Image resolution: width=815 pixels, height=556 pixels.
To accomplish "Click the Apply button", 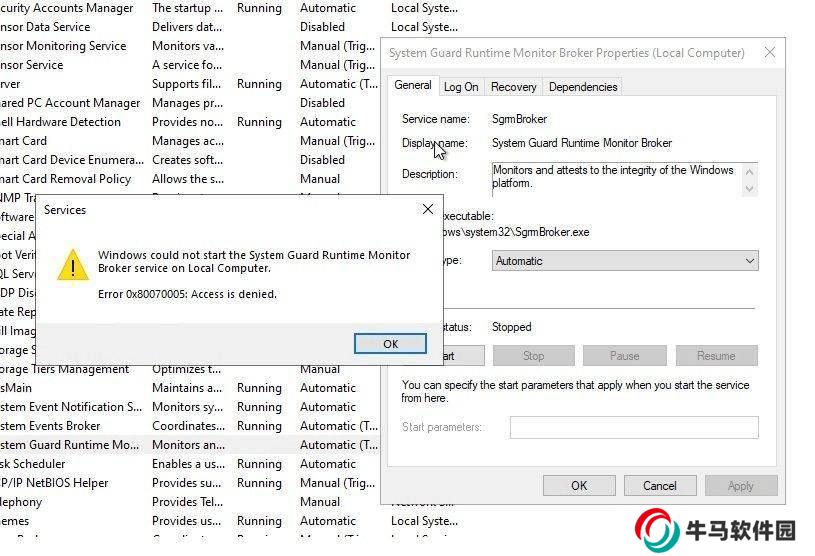I will [740, 486].
